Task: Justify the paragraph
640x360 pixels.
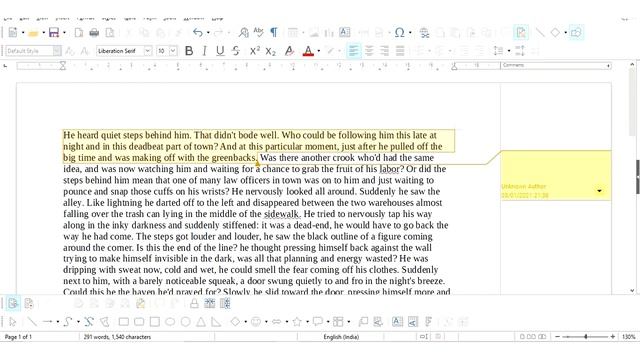Action: point(400,51)
